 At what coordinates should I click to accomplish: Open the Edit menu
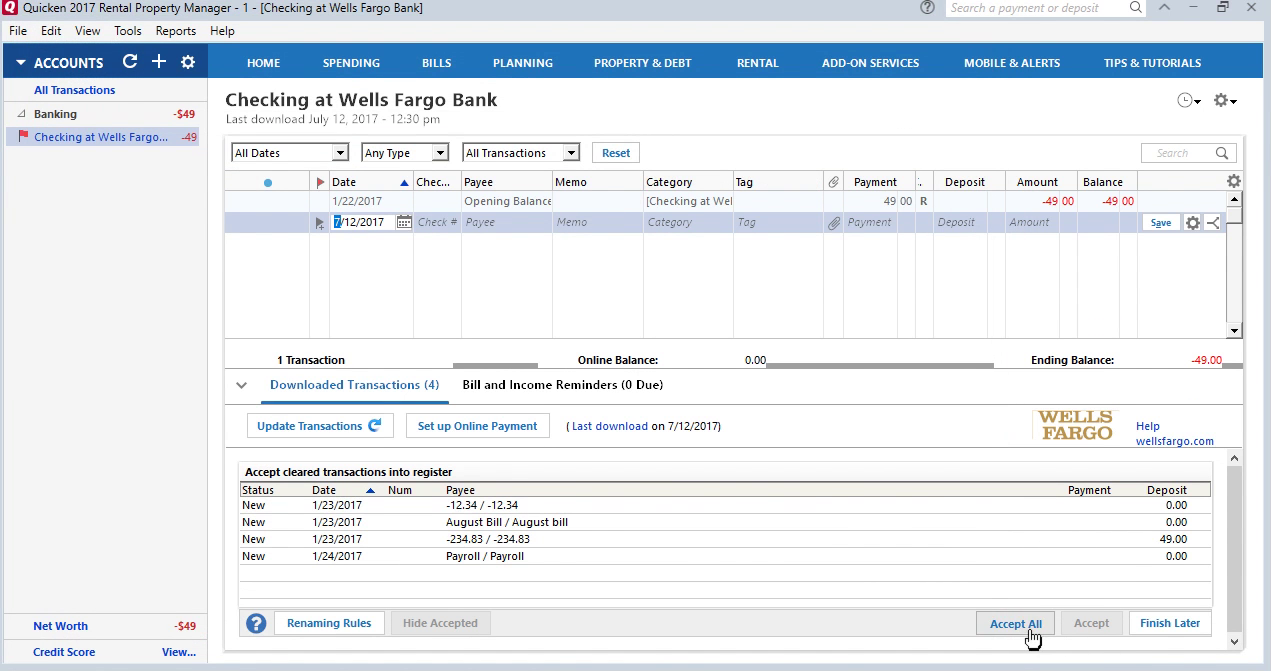51,31
